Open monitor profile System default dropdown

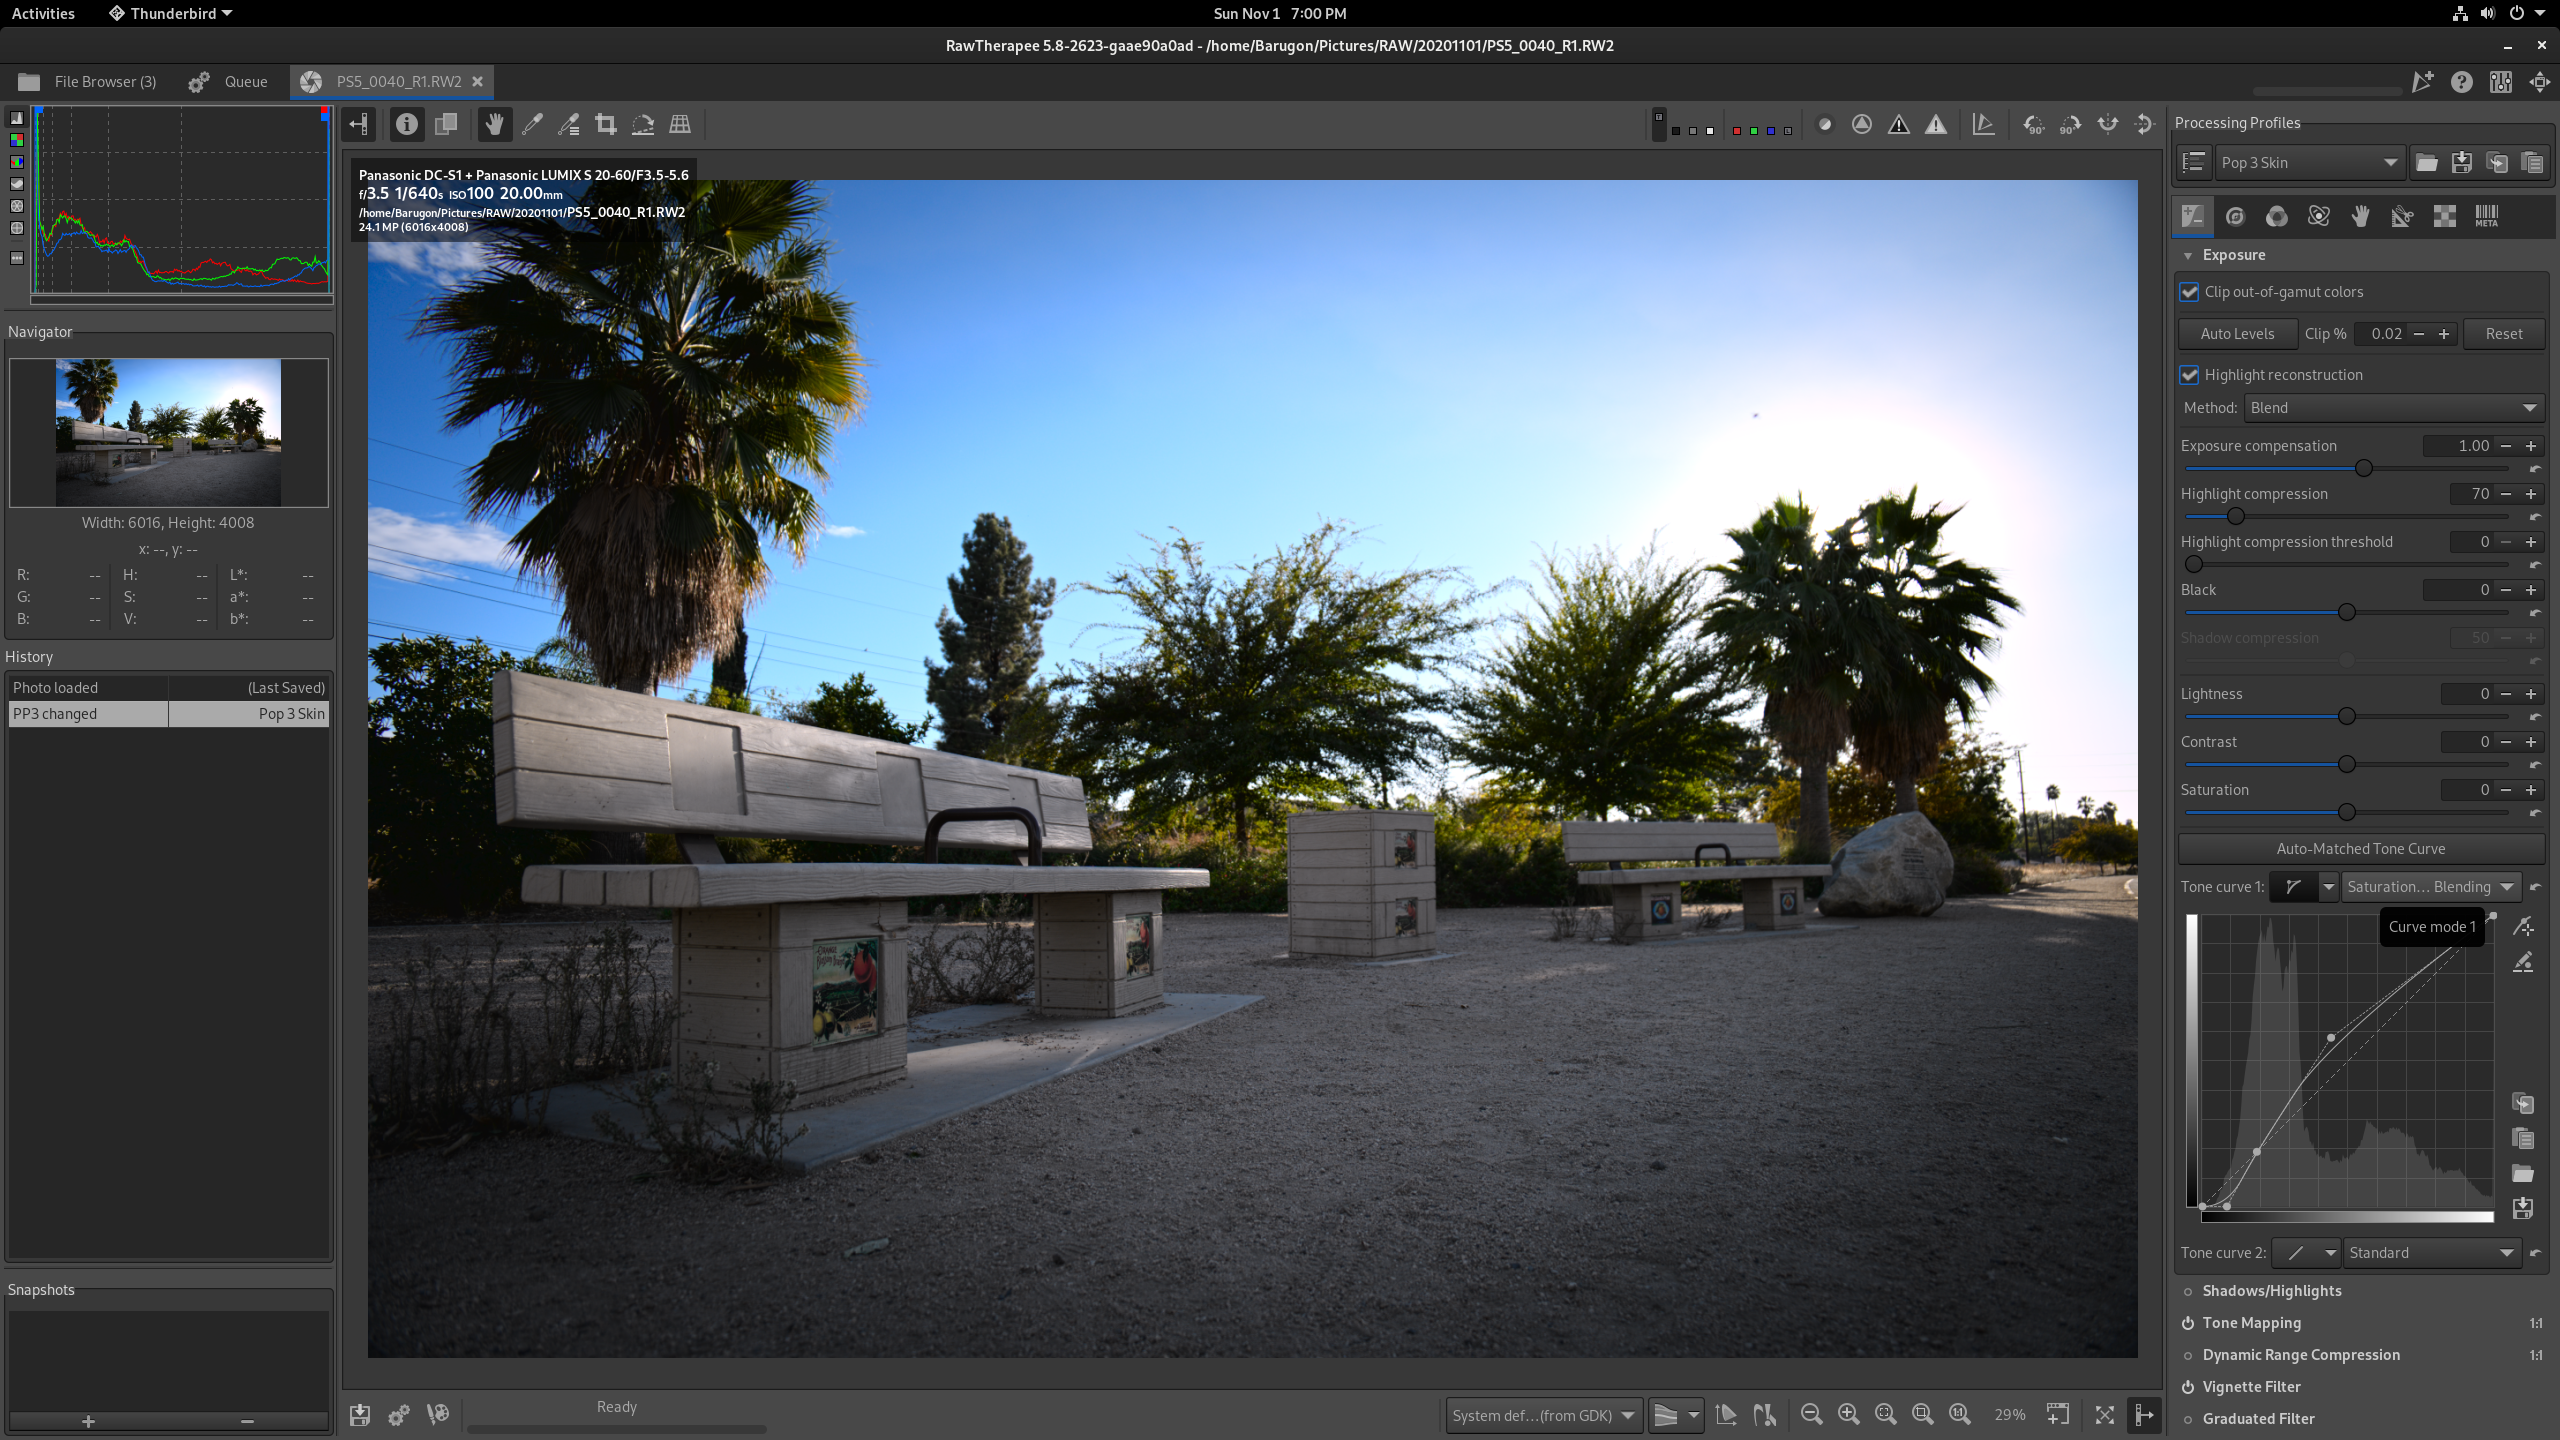pos(1543,1415)
